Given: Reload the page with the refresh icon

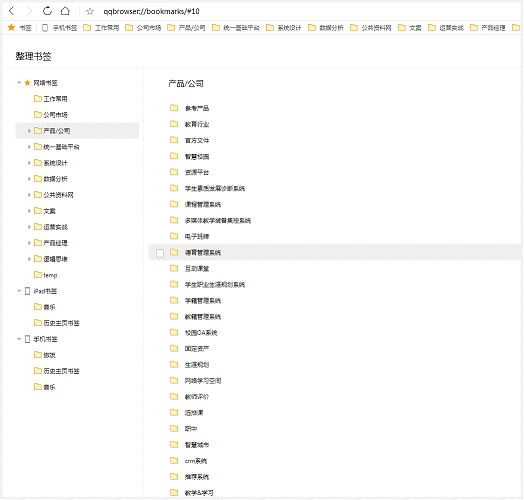Looking at the screenshot, I should point(47,11).
